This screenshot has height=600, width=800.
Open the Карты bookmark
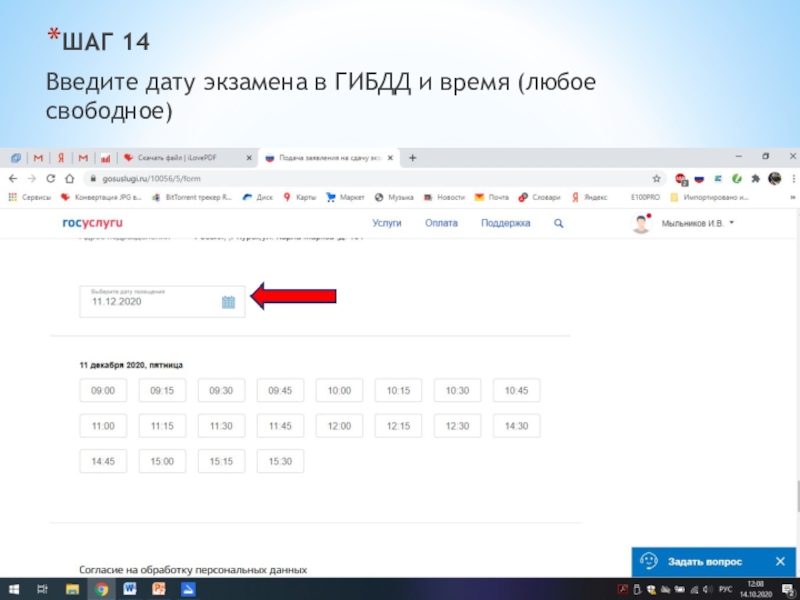pyautogui.click(x=301, y=197)
